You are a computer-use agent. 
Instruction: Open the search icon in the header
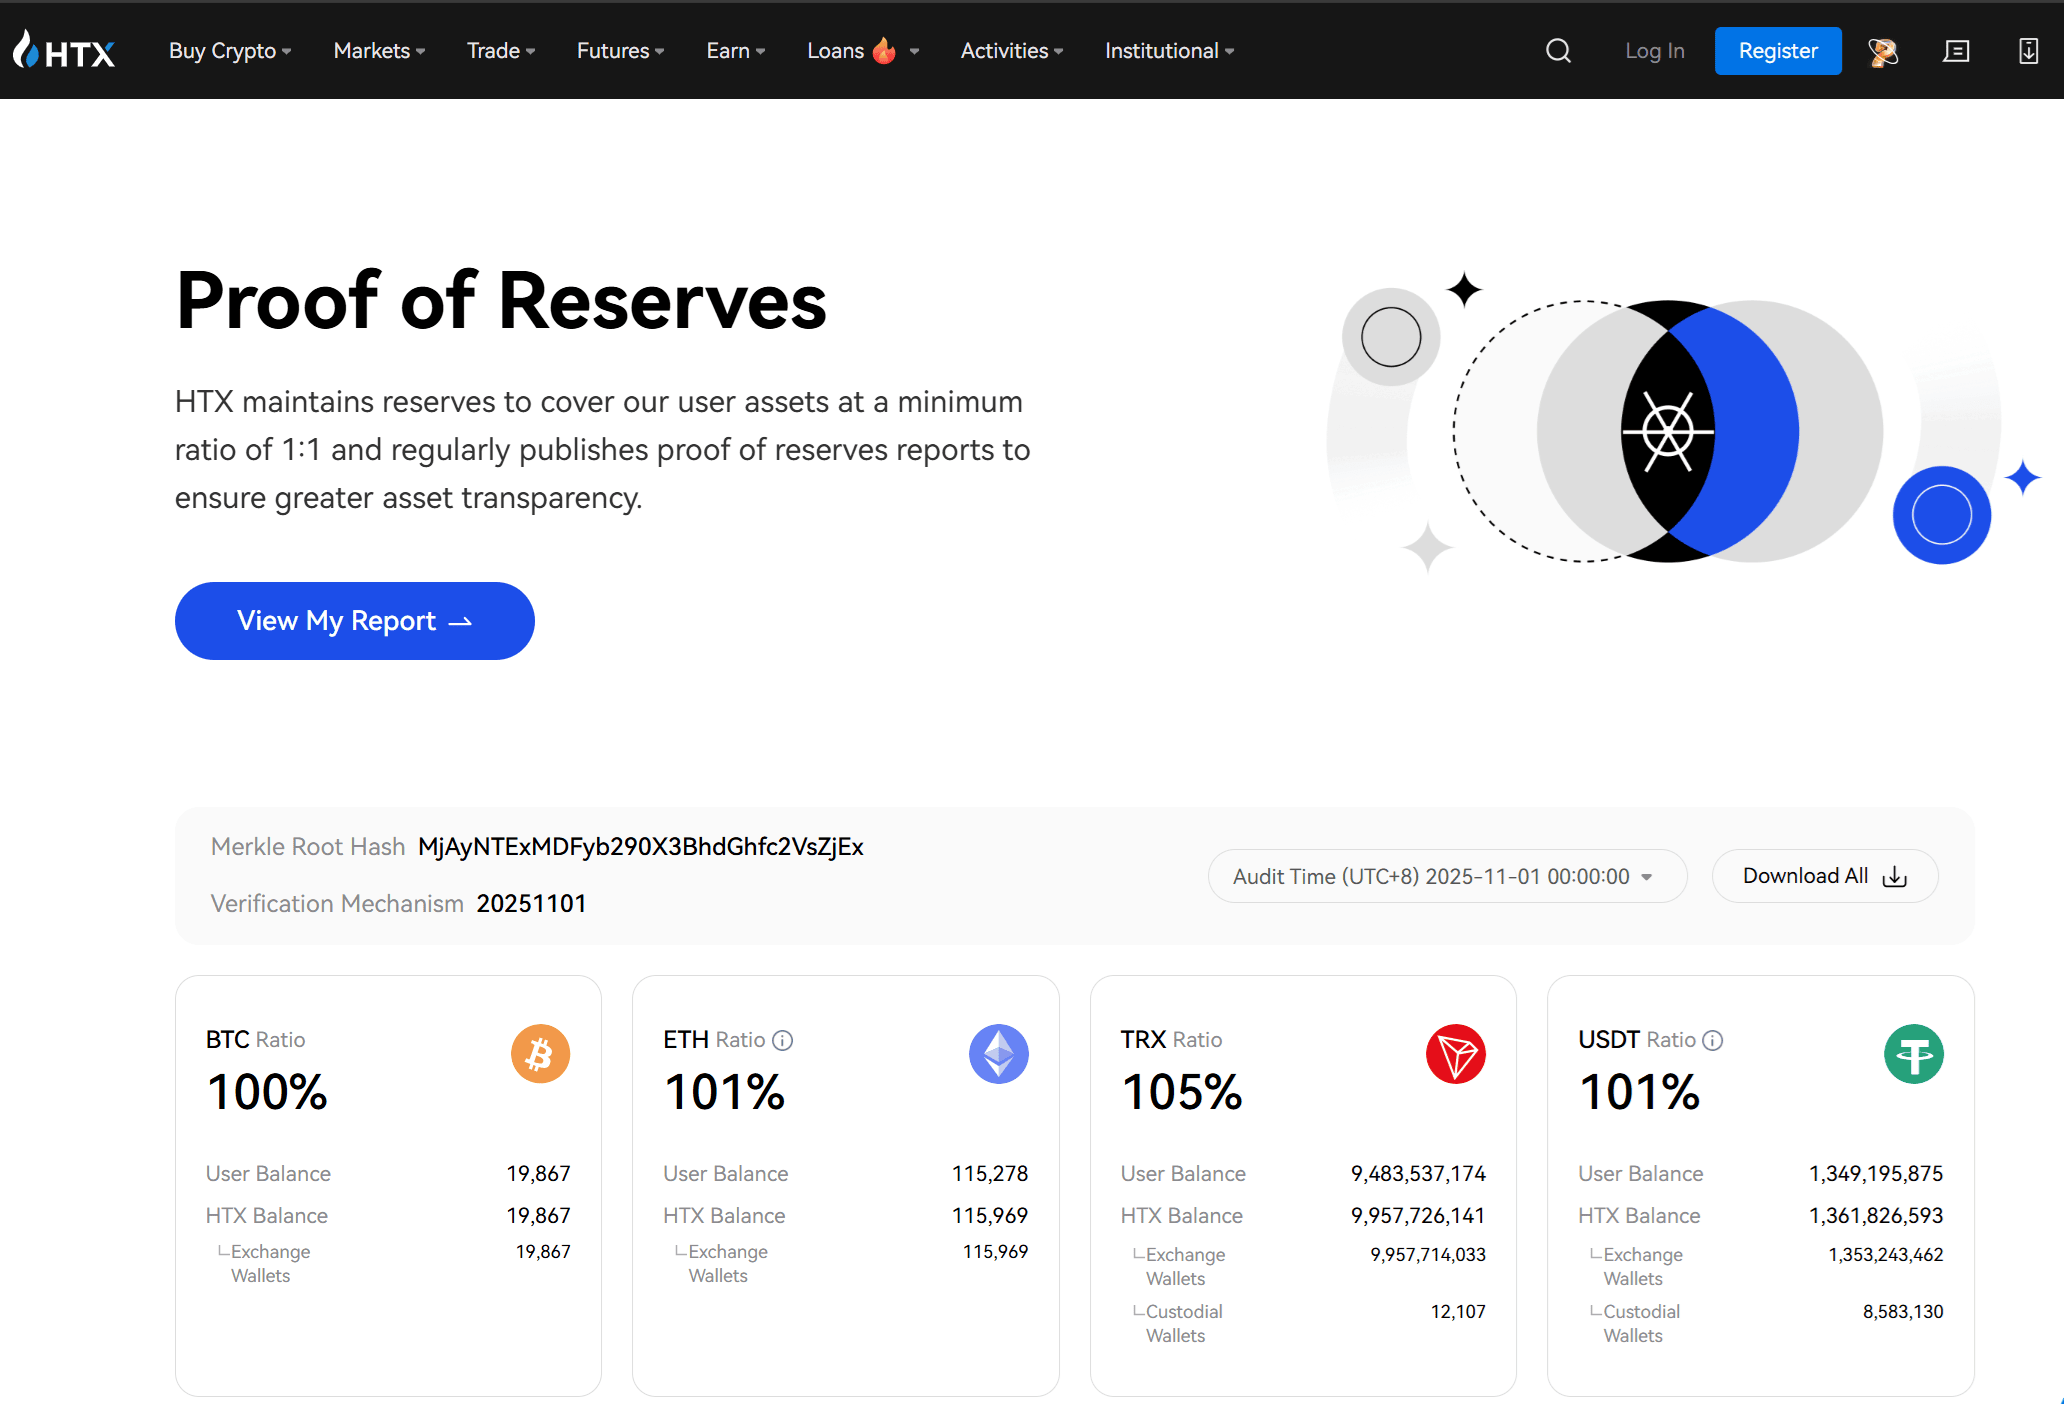point(1557,50)
